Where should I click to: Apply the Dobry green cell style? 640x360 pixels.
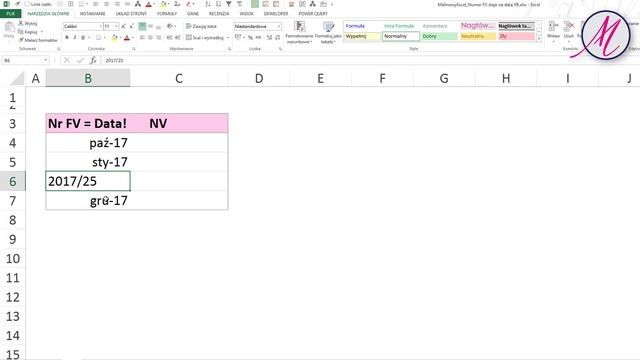439,36
